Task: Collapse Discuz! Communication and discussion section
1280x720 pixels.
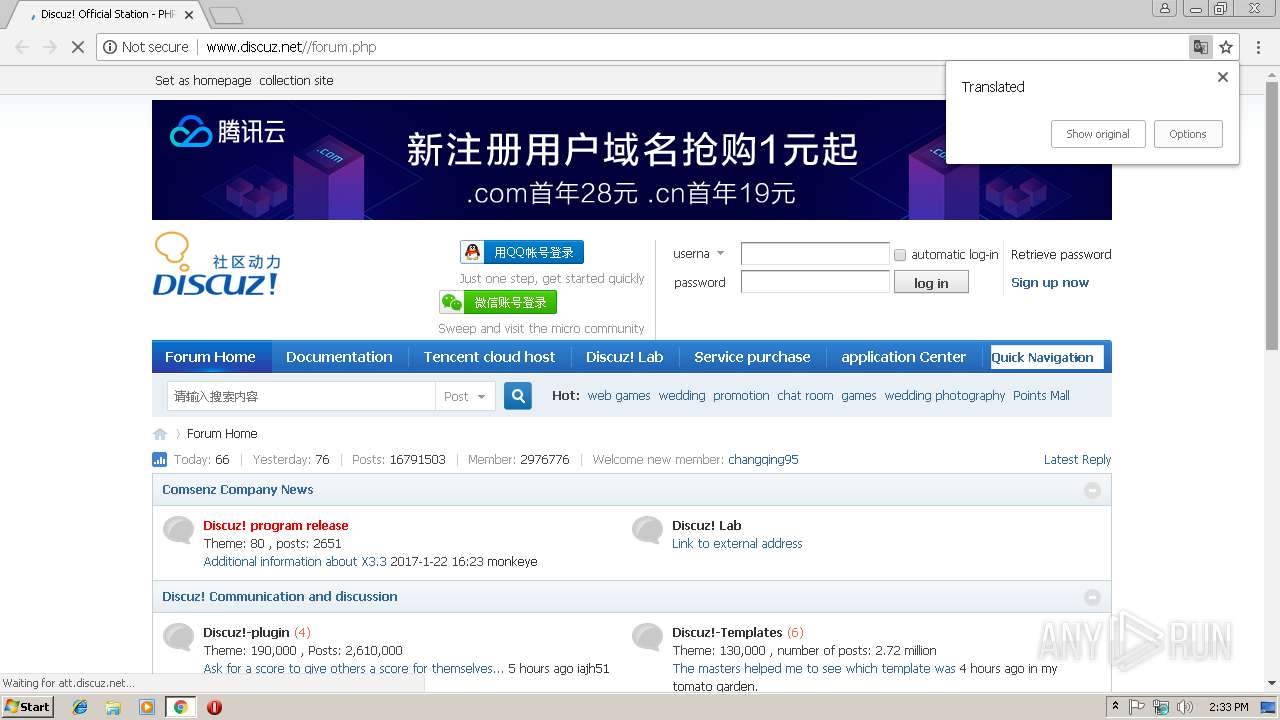Action: (1092, 597)
